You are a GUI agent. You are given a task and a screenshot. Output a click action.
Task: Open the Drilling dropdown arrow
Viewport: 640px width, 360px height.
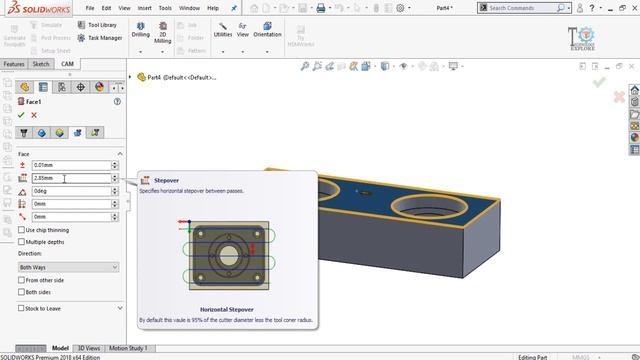140,52
